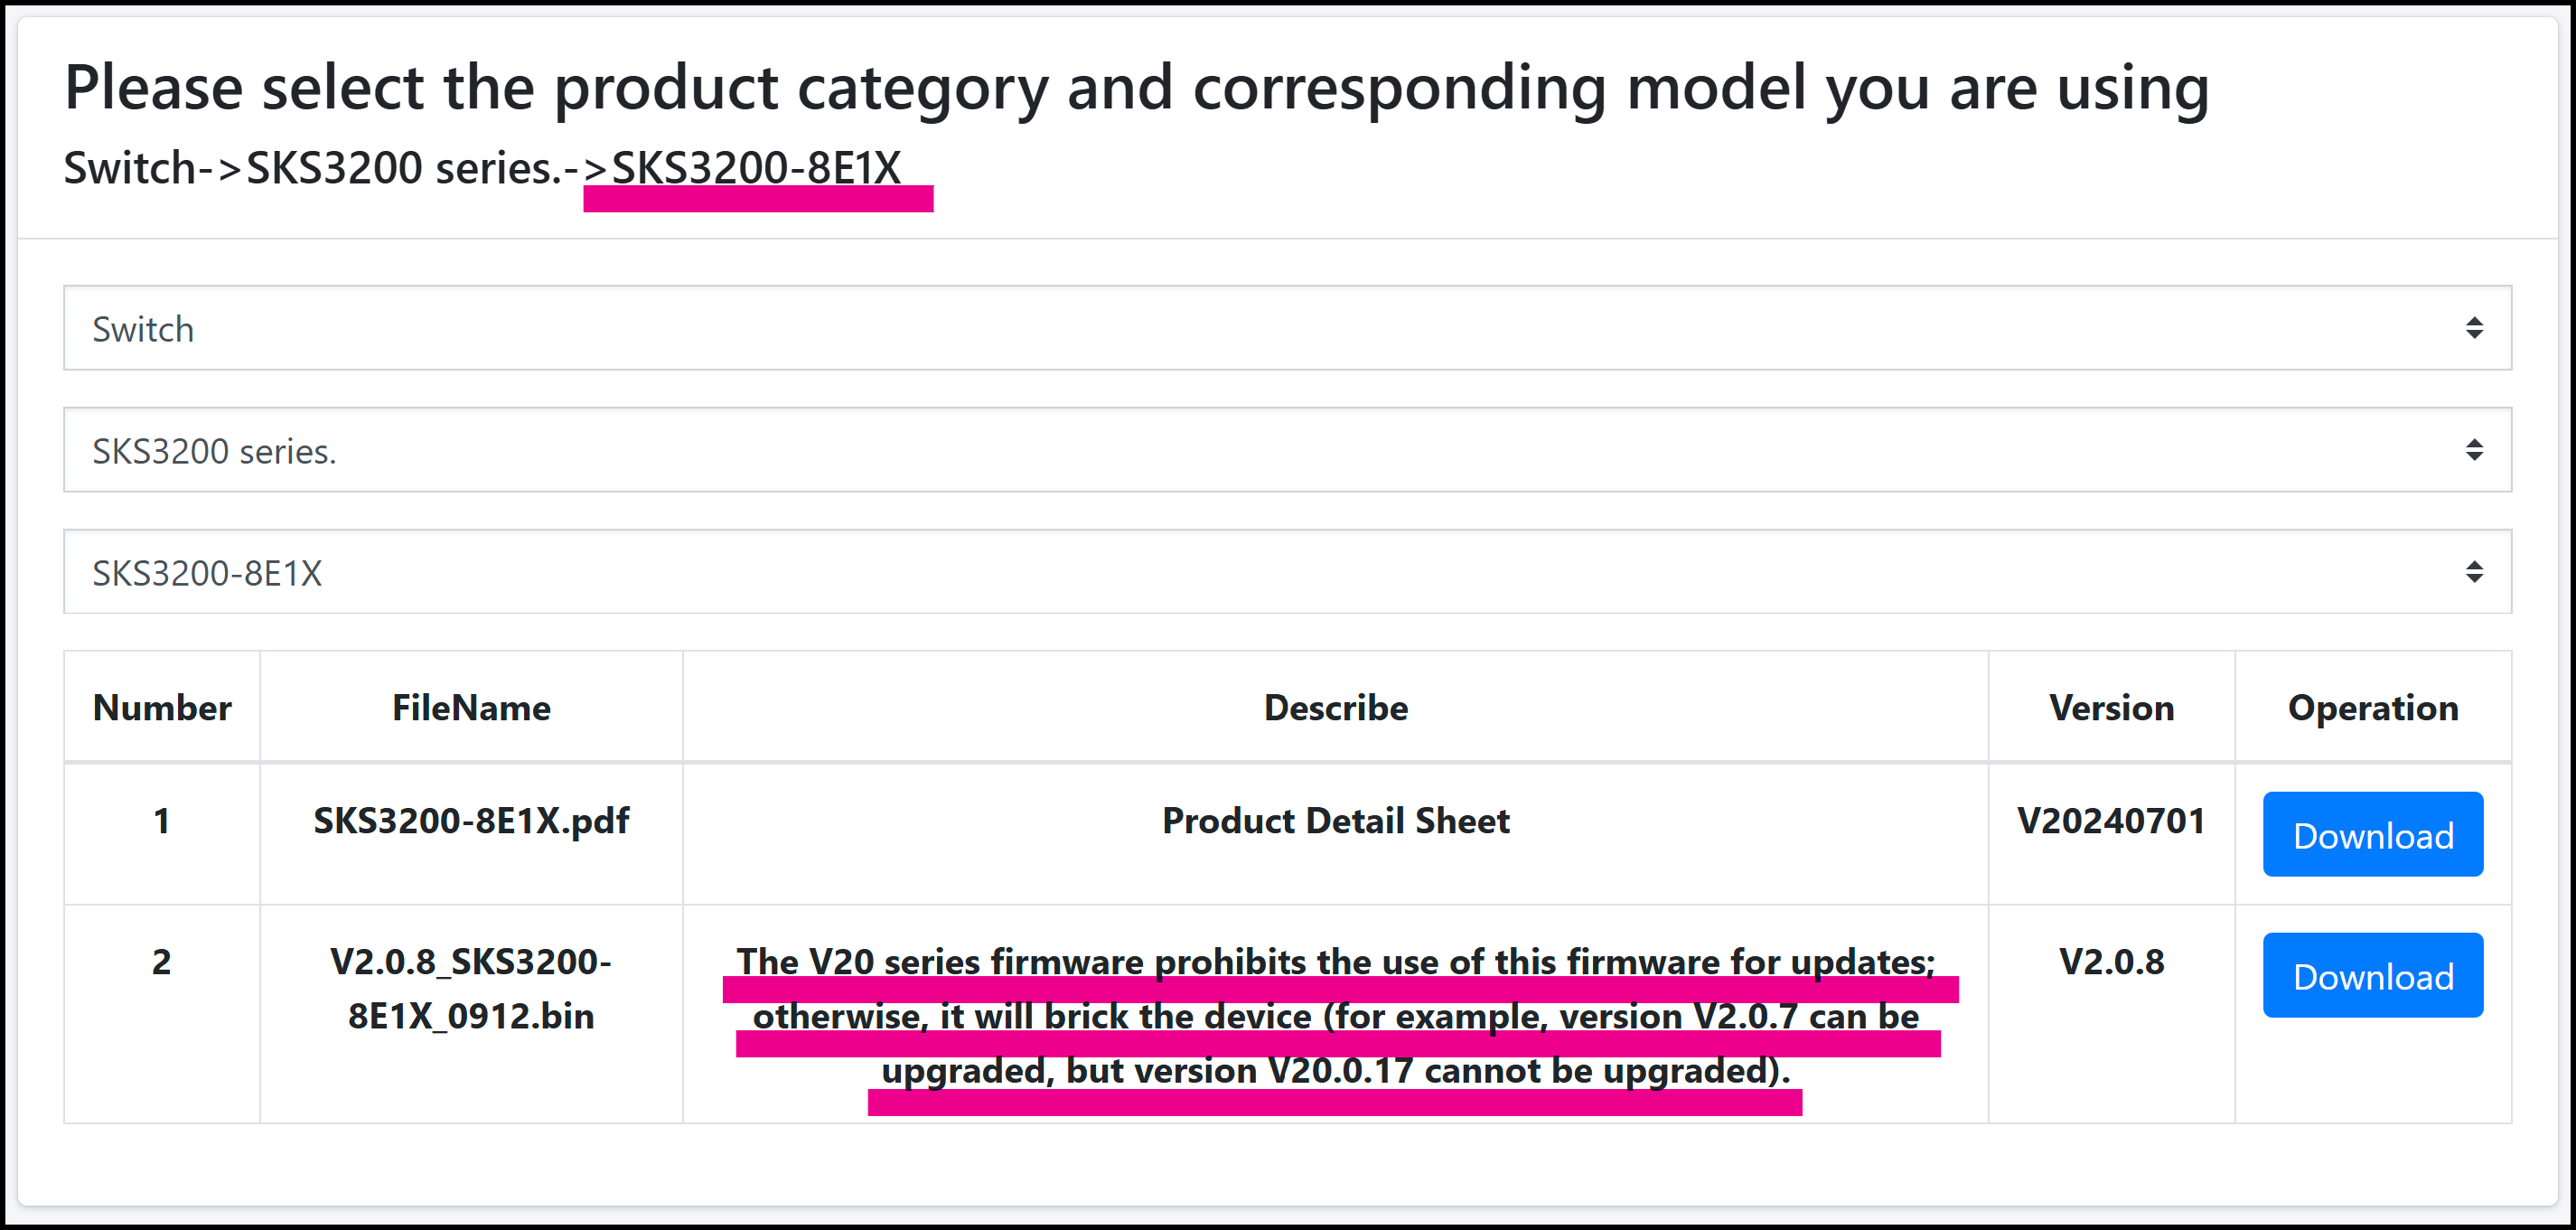The height and width of the screenshot is (1230, 2576).
Task: Select the V2.0.8_SKS3200-8E1X_0912.bin file name
Action: [471, 989]
